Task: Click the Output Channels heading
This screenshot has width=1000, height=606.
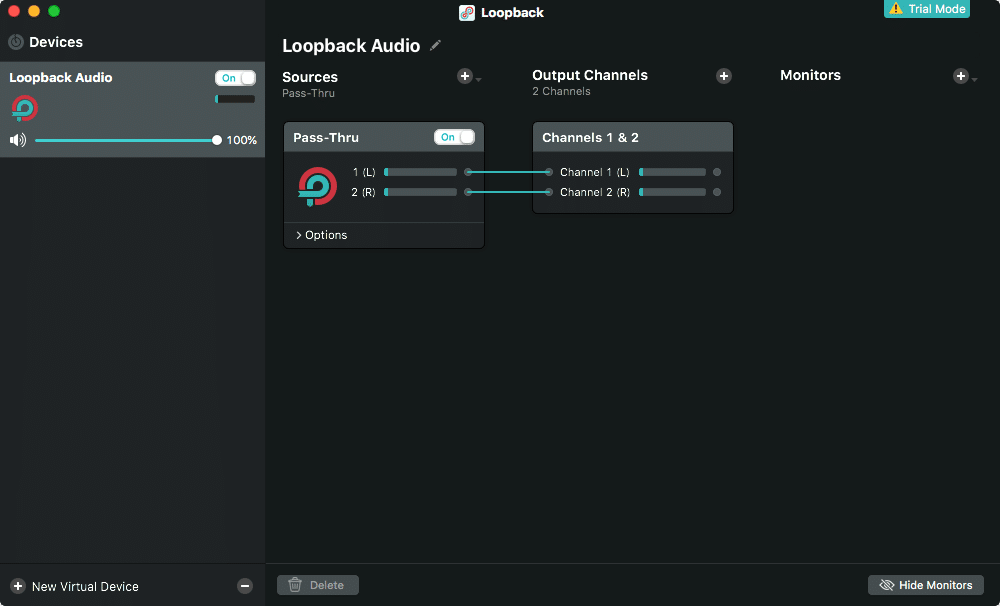Action: (x=590, y=75)
